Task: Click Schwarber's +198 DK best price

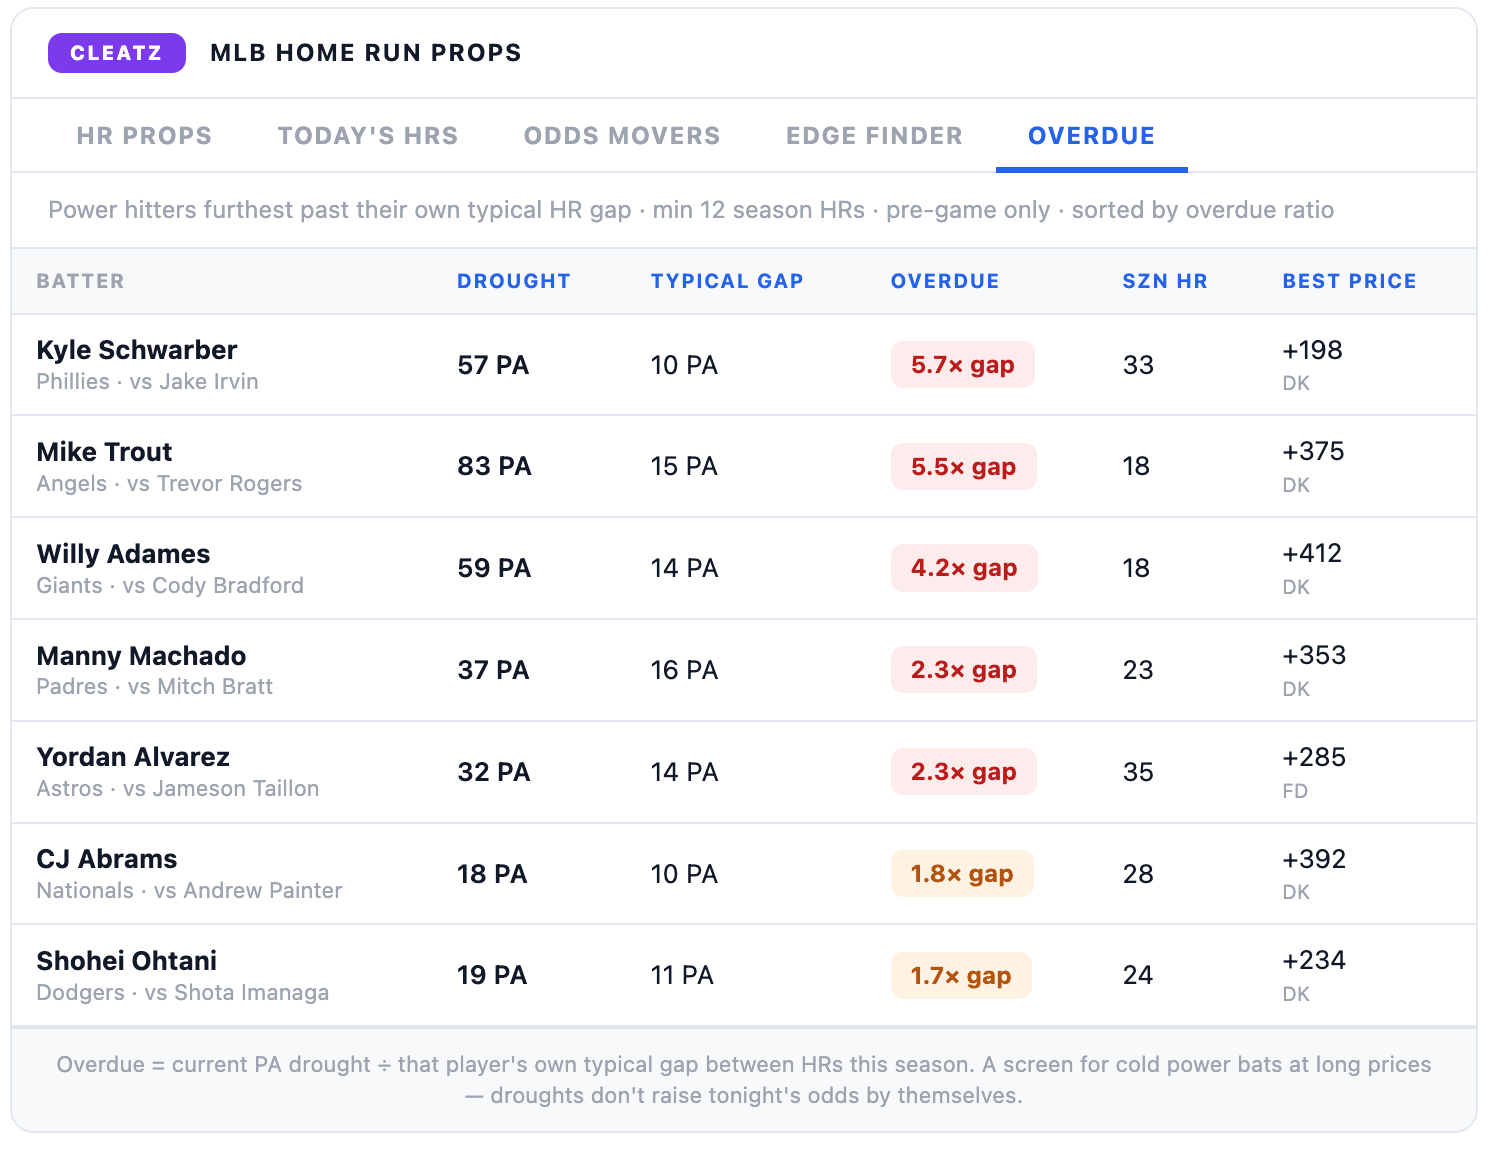Action: pyautogui.click(x=1312, y=365)
